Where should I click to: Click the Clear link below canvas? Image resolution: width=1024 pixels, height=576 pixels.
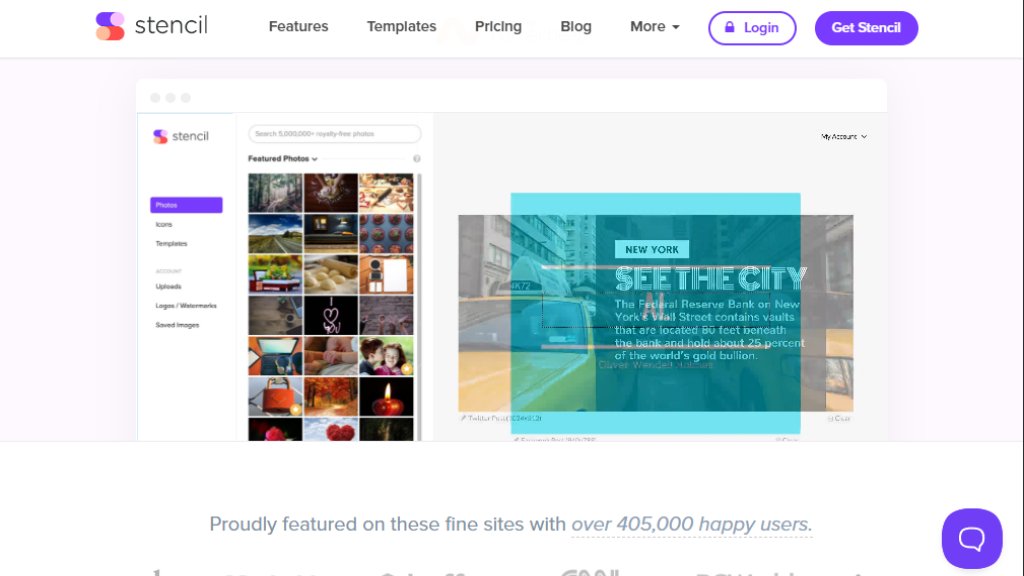click(840, 418)
